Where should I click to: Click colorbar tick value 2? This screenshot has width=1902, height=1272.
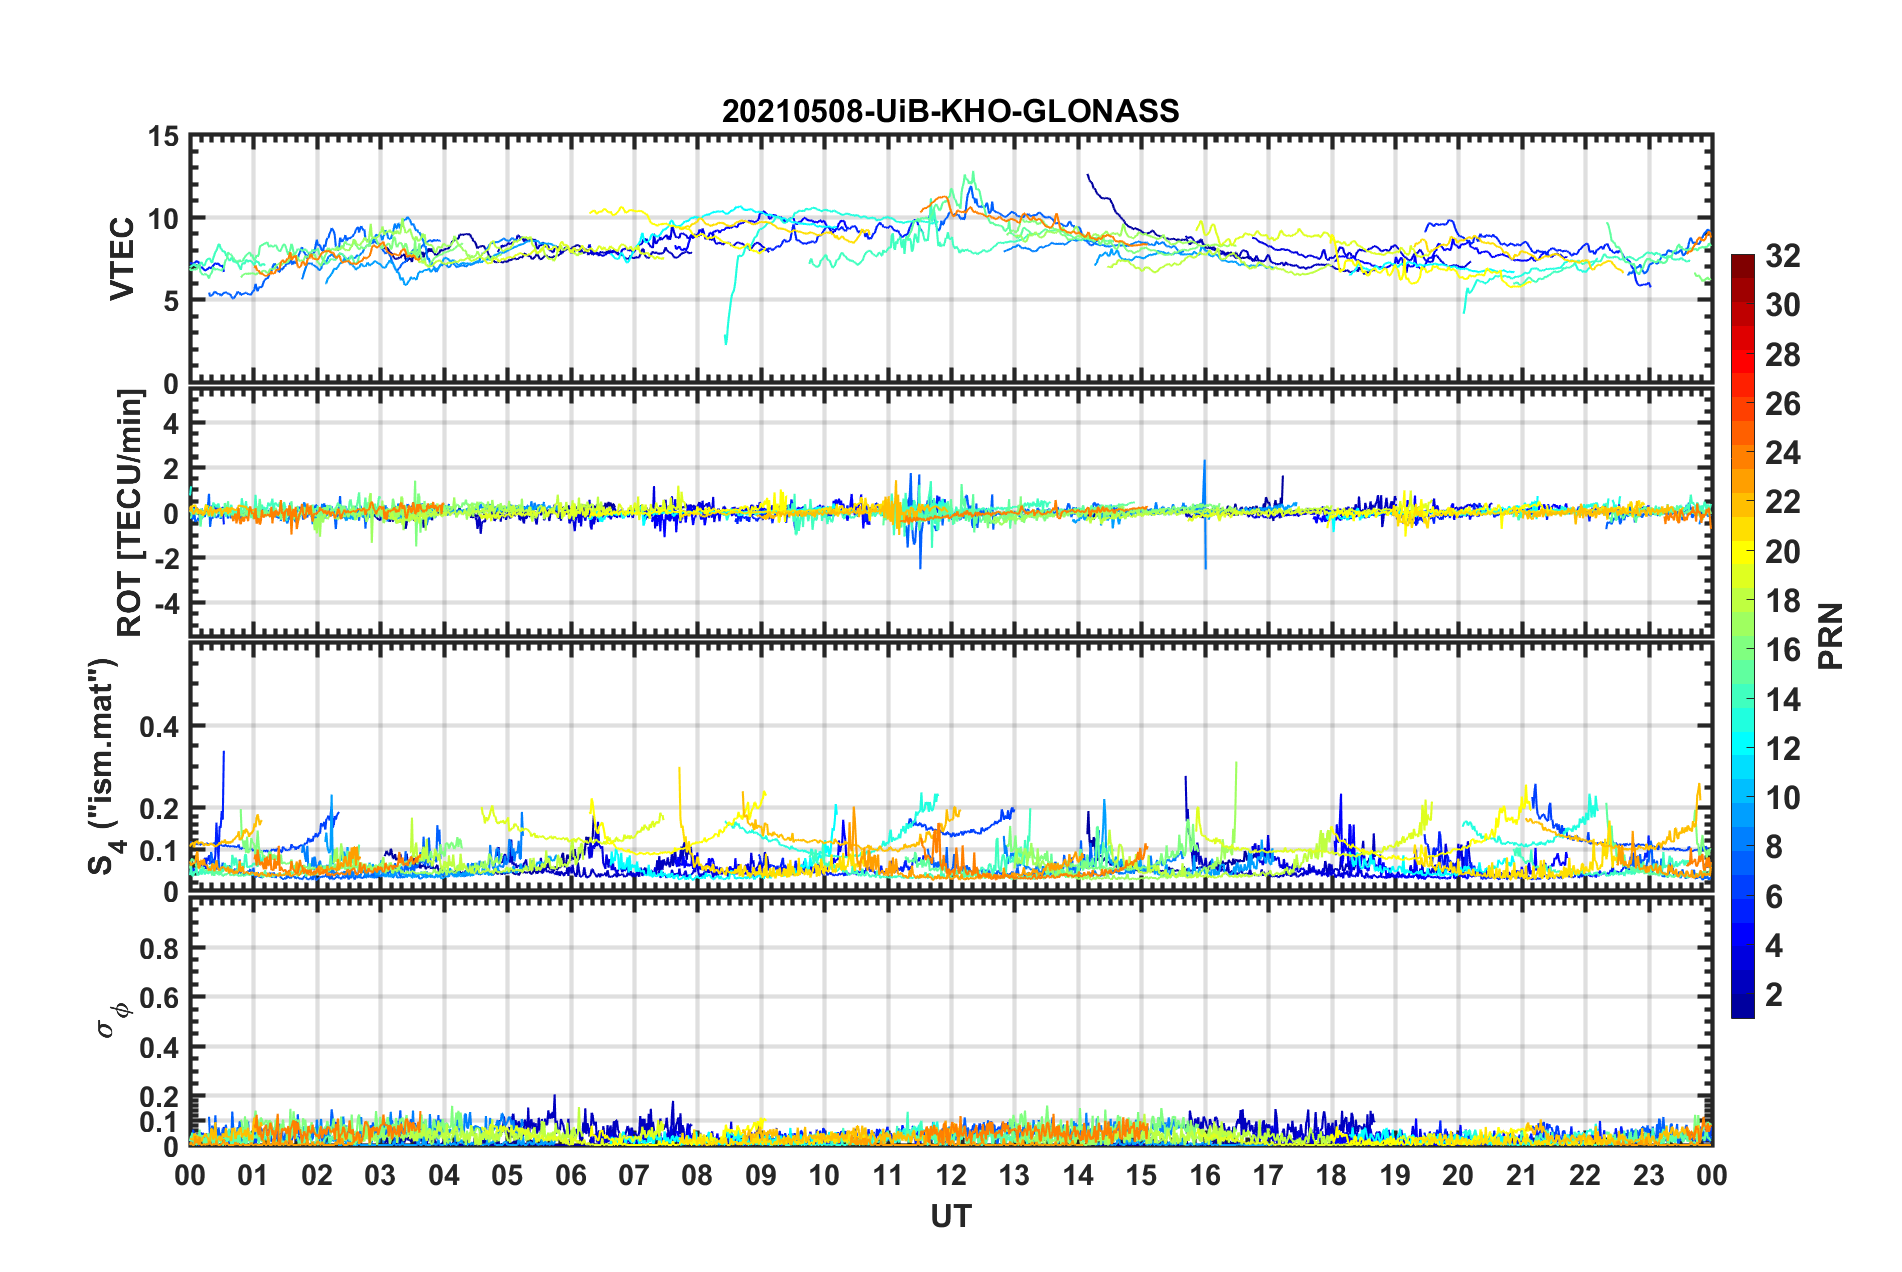[1774, 994]
